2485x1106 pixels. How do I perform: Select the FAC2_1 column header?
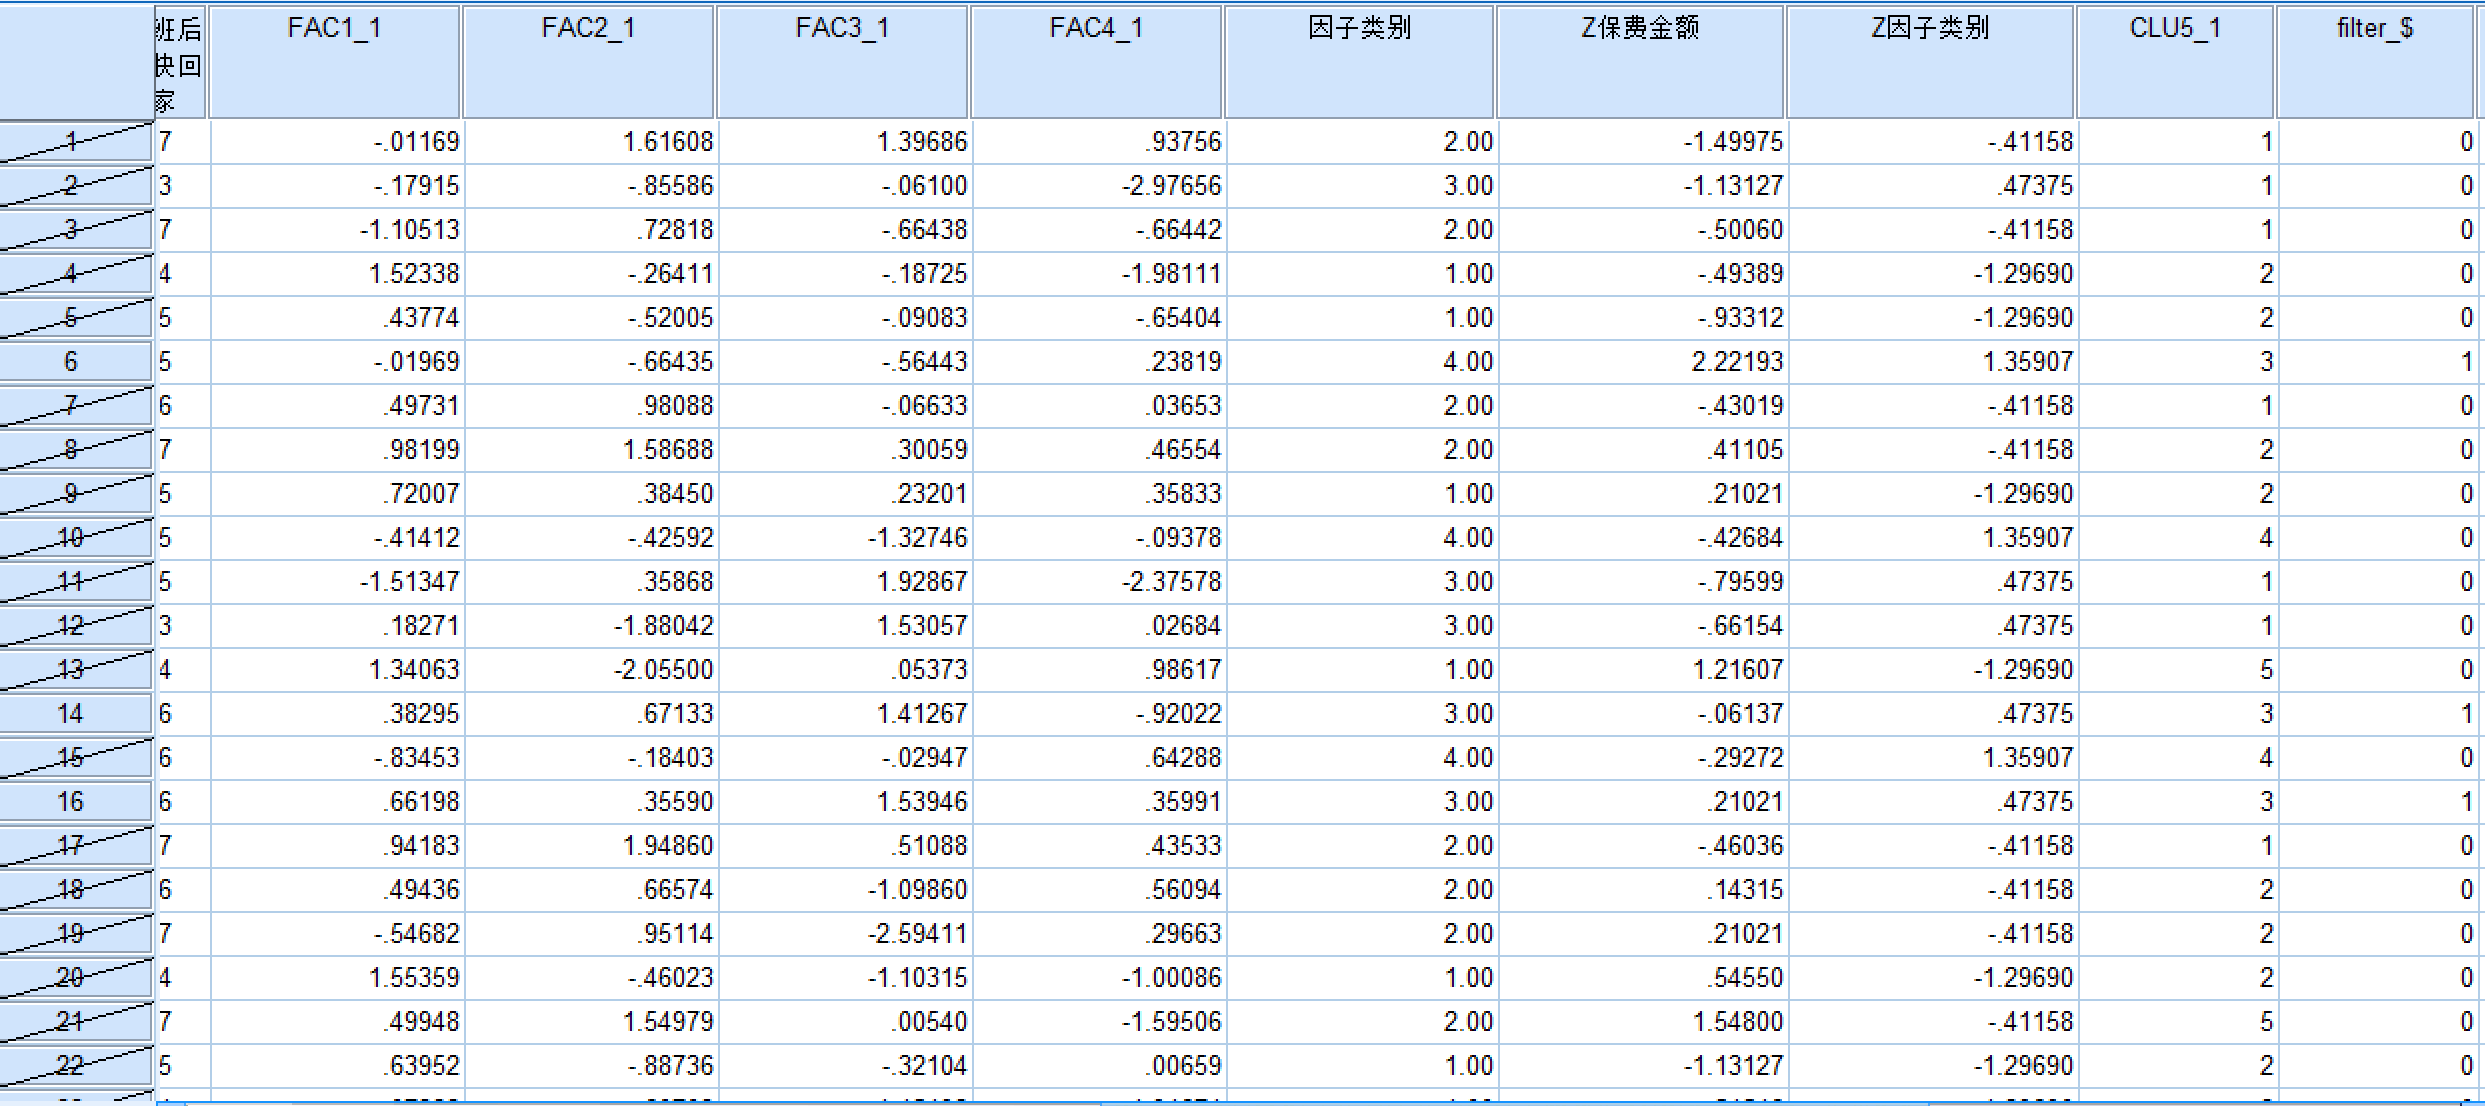coord(589,62)
